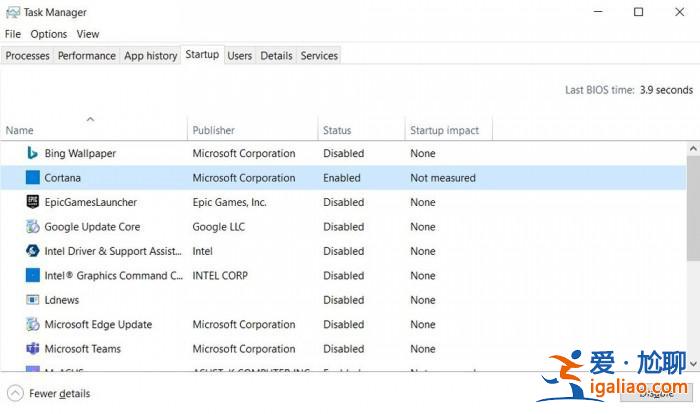This screenshot has height=414, width=700.
Task: Click Bing Wallpaper's Disabled status cell
Action: tap(343, 153)
